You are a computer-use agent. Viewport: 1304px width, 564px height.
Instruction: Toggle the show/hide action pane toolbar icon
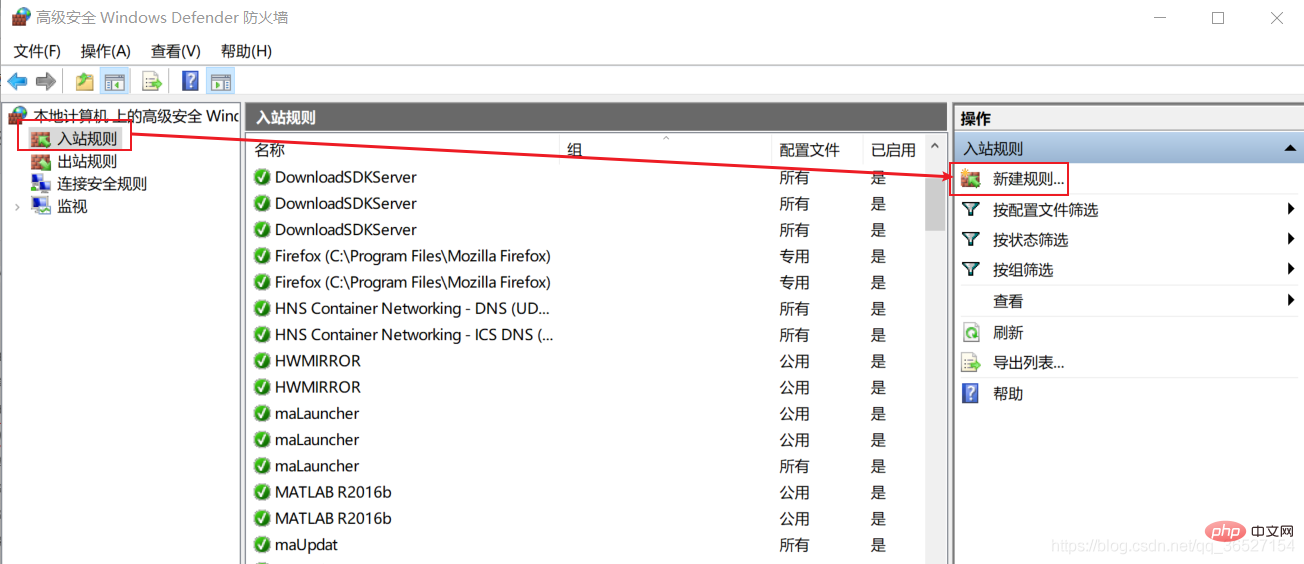click(x=220, y=81)
